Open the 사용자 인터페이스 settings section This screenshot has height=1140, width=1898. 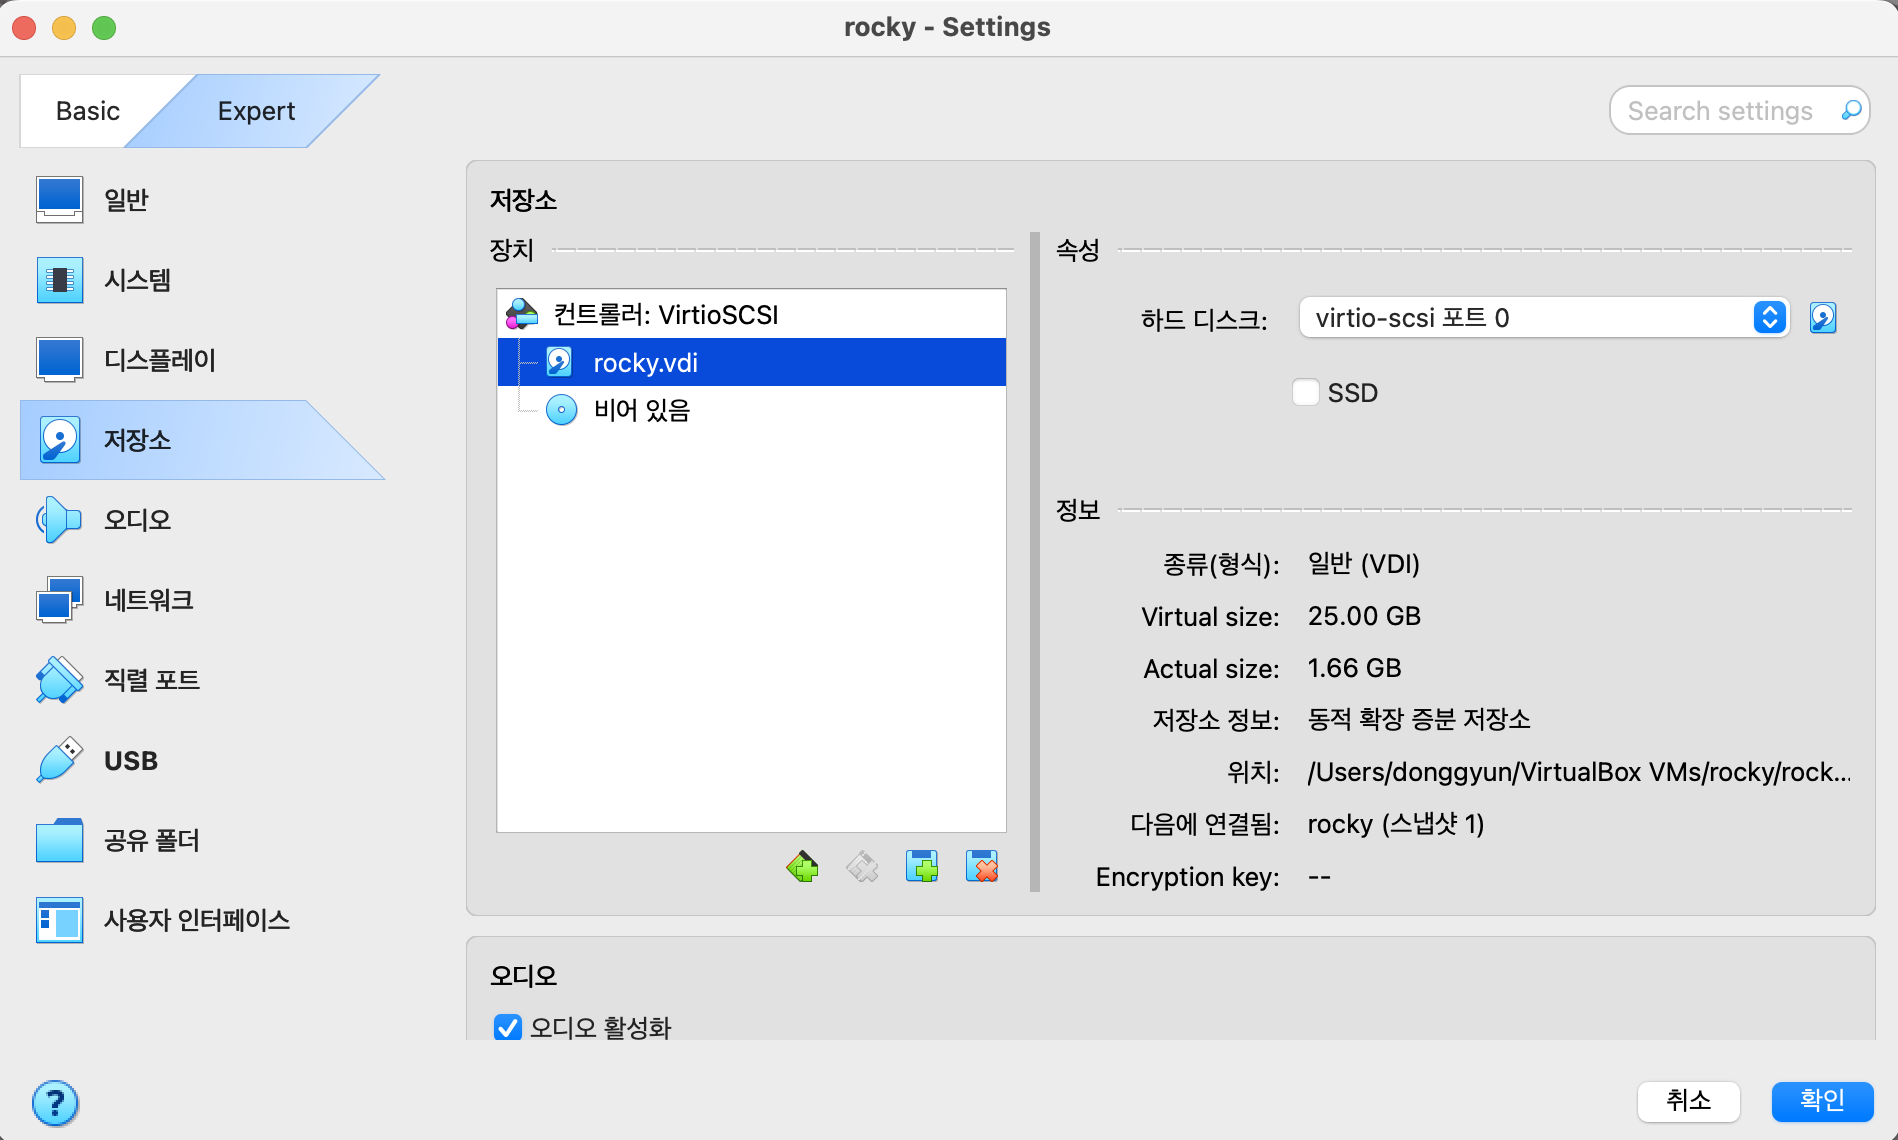(200, 920)
